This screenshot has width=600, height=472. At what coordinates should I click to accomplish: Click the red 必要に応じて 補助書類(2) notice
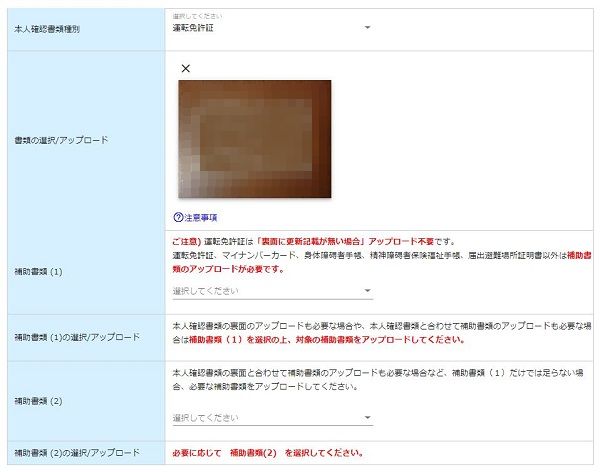point(268,453)
